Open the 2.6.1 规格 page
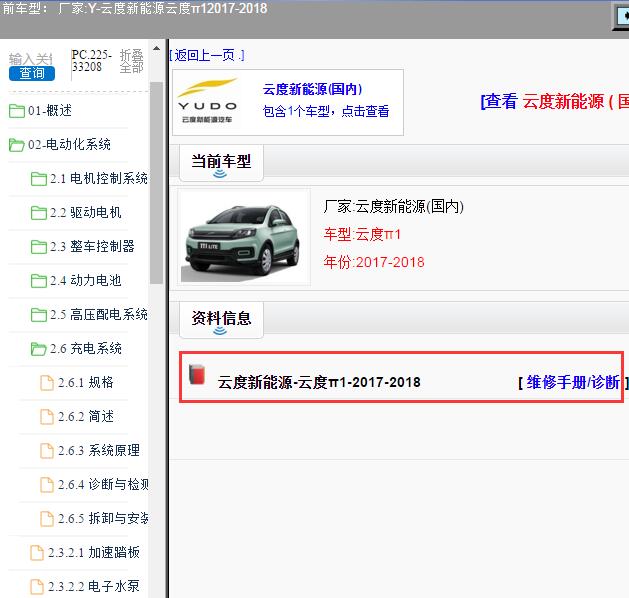This screenshot has height=598, width=629. pos(86,383)
